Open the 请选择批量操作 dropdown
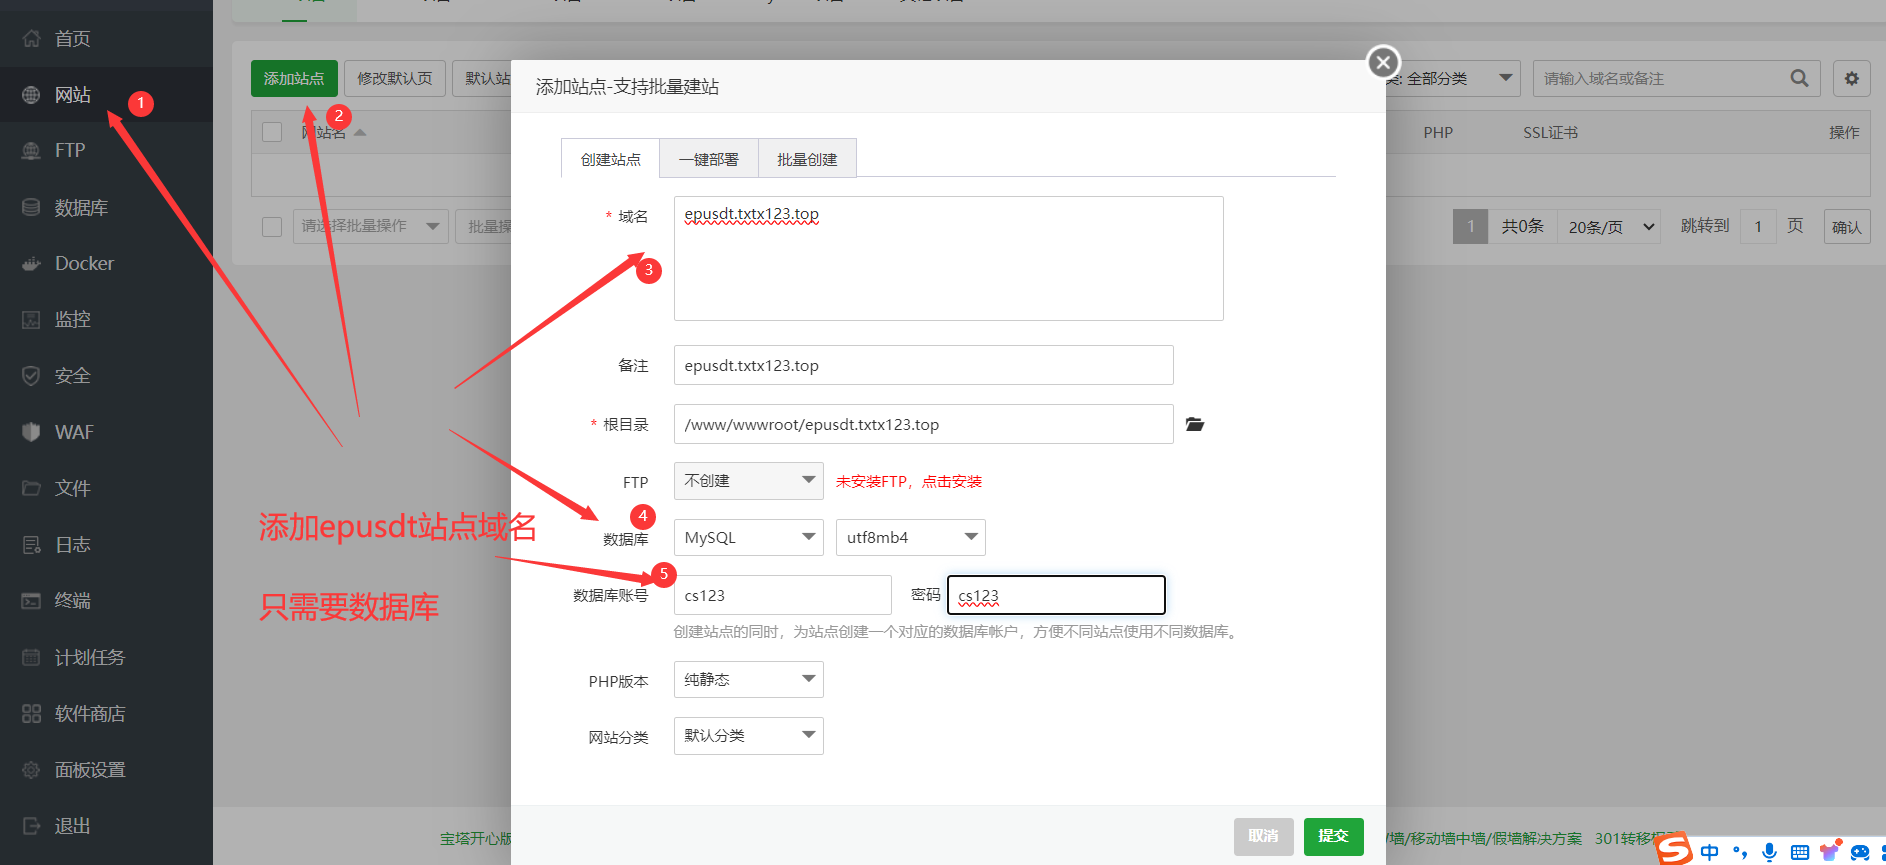Viewport: 1886px width, 865px height. [x=370, y=227]
